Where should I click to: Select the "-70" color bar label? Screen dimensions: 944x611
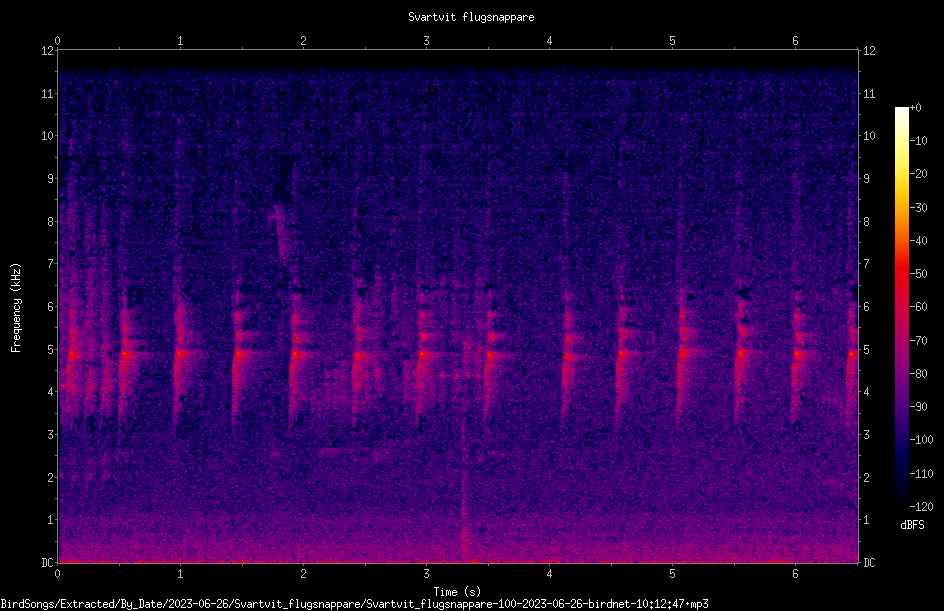[x=919, y=341]
